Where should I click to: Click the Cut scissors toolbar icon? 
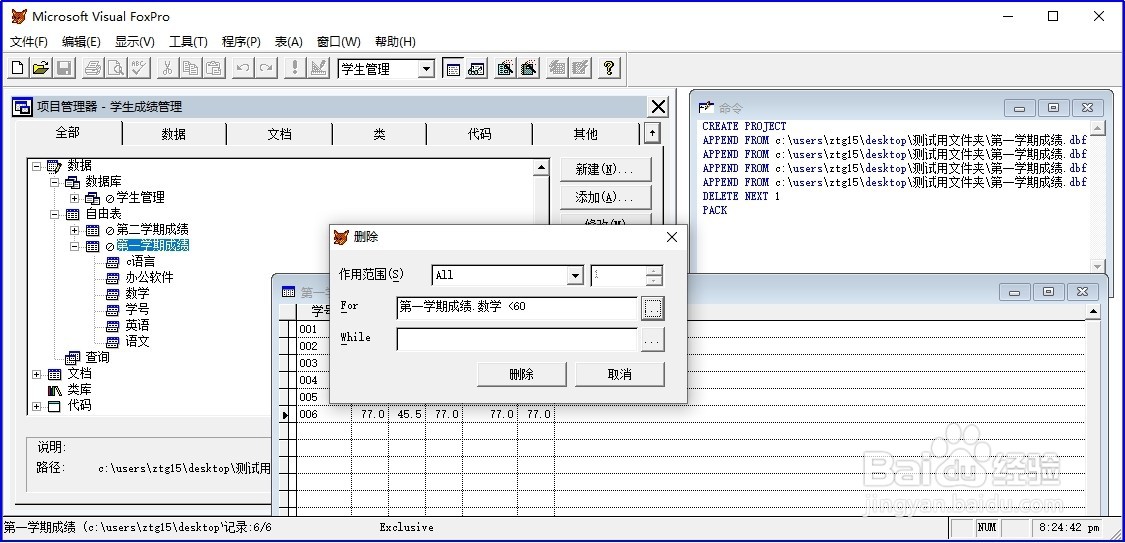pyautogui.click(x=167, y=68)
